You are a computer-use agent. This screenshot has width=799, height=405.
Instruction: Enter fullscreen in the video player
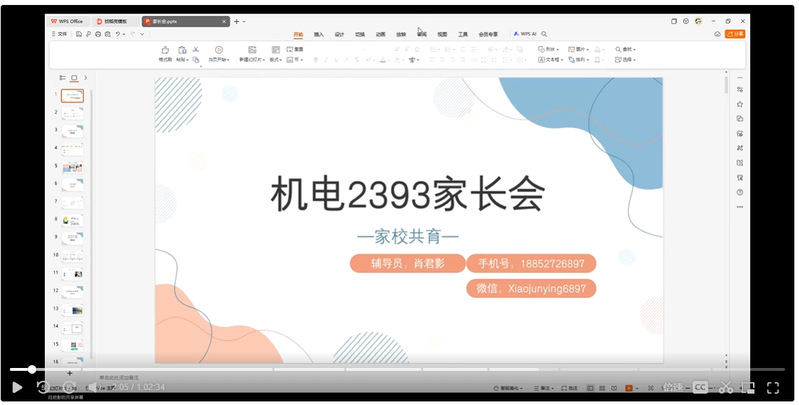click(x=774, y=387)
